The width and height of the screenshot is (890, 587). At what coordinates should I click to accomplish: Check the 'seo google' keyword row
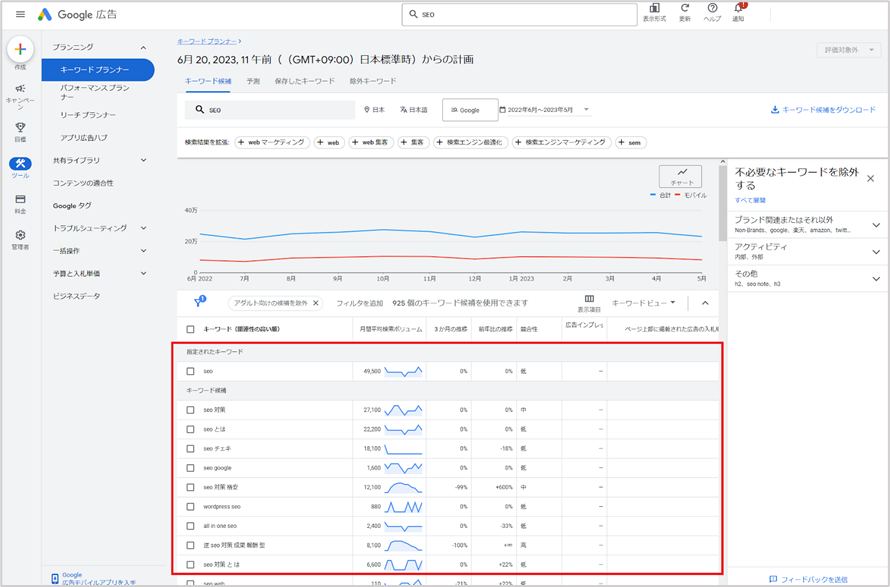pyautogui.click(x=190, y=468)
